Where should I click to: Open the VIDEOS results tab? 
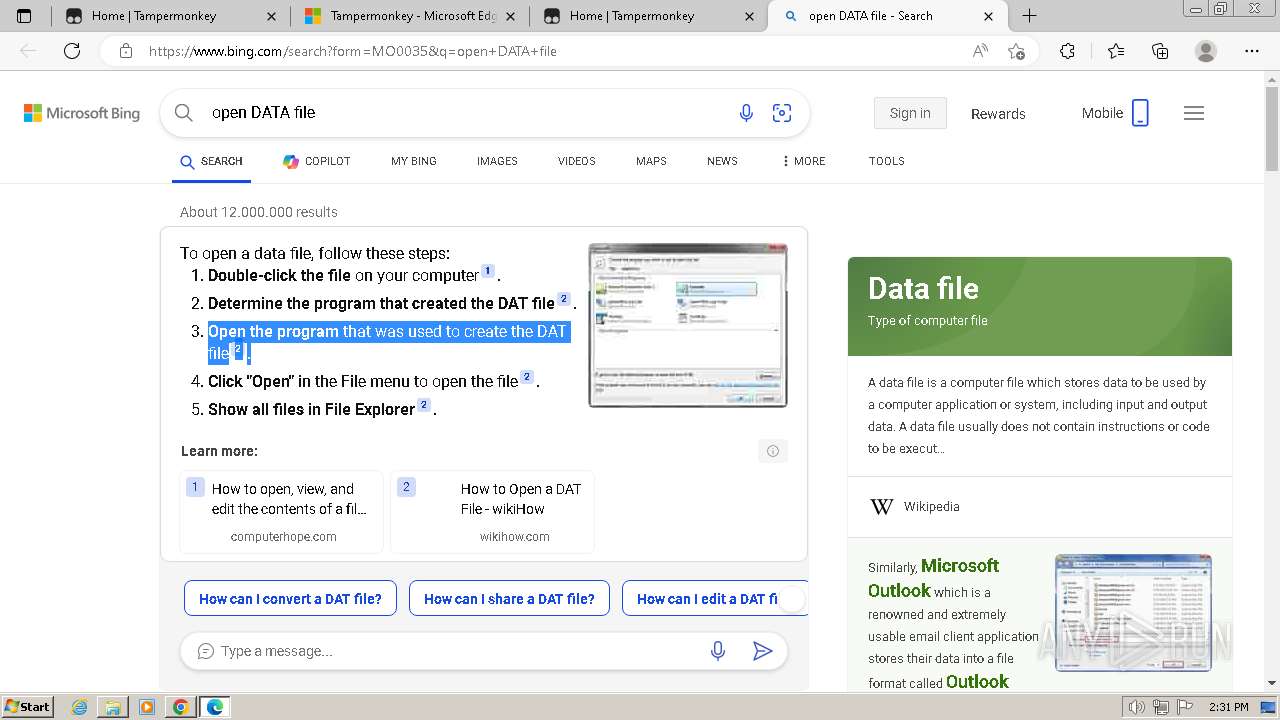pyautogui.click(x=577, y=161)
